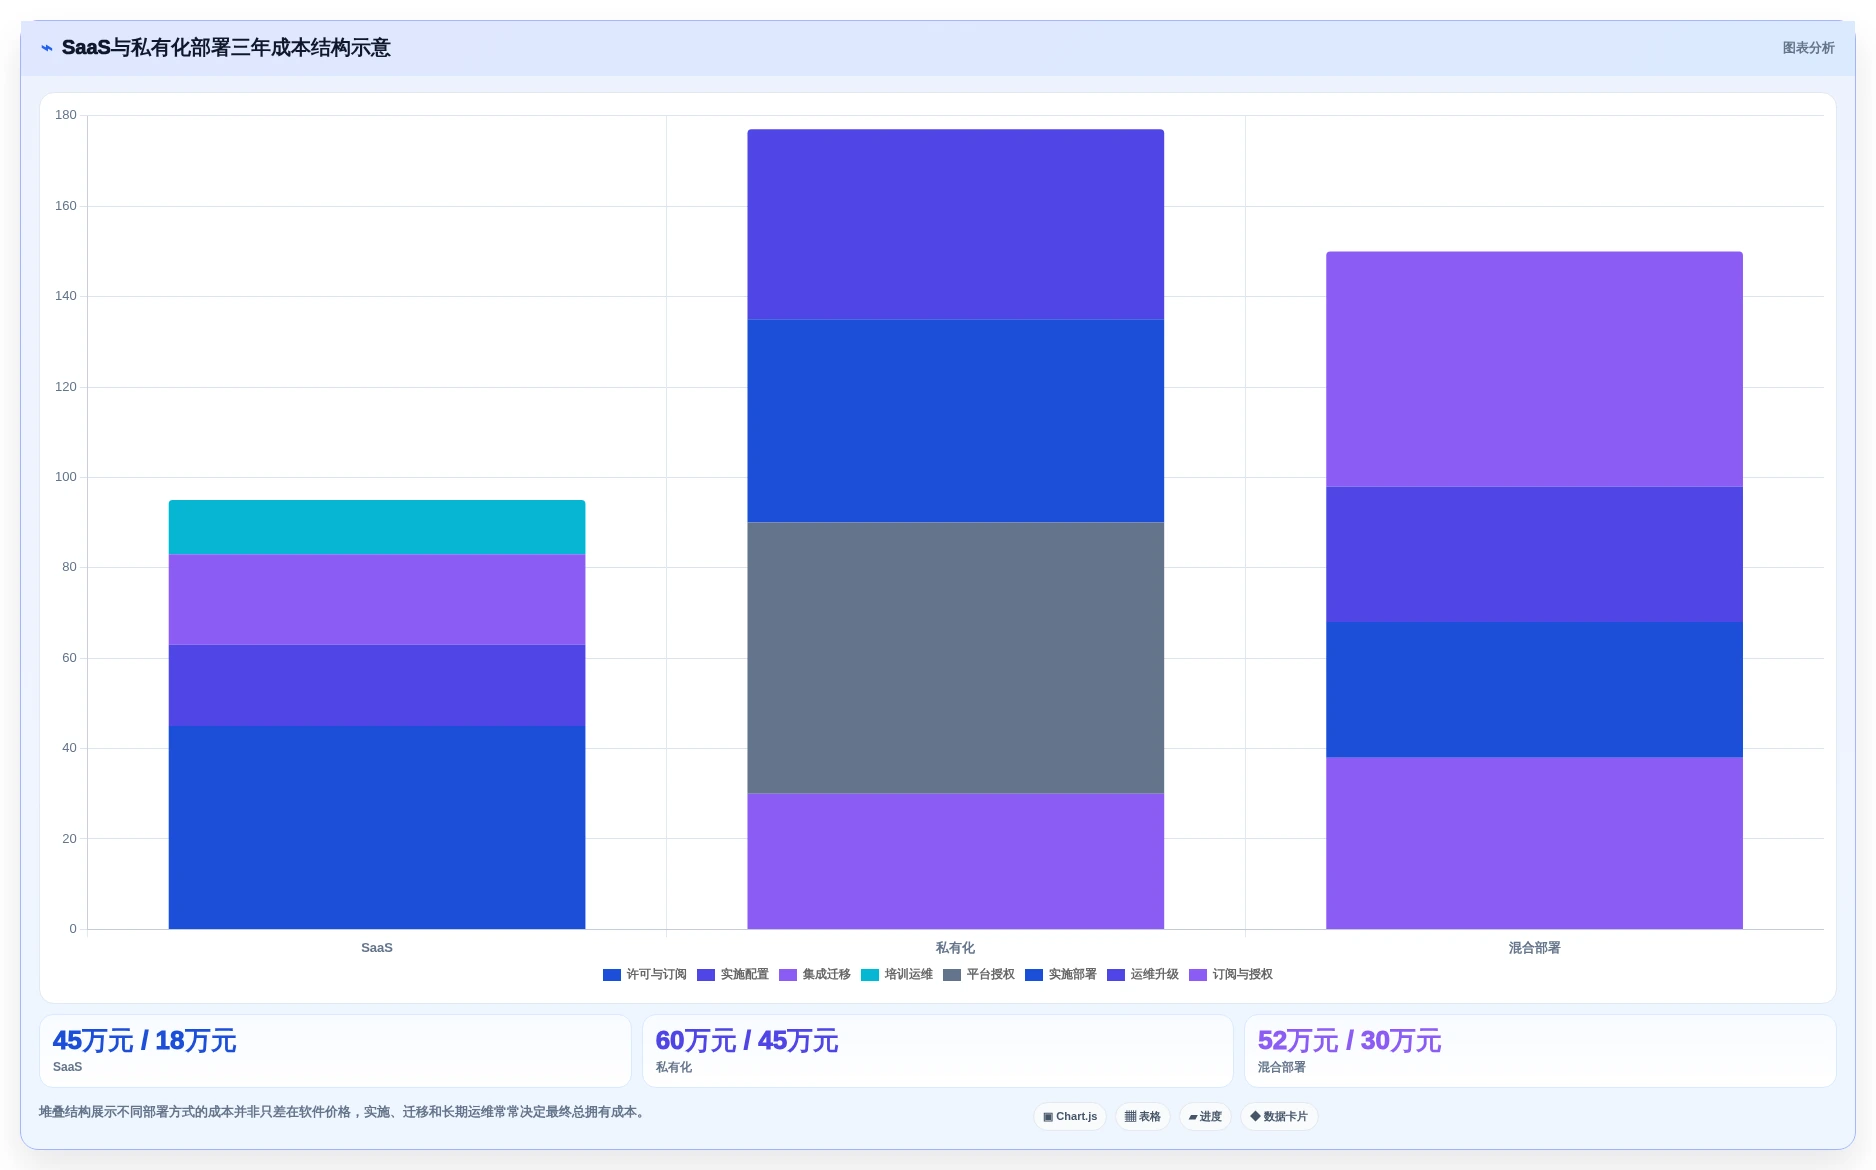Toggle the 实施配置 legend entry
Image resolution: width=1876 pixels, height=1170 pixels.
(732, 975)
